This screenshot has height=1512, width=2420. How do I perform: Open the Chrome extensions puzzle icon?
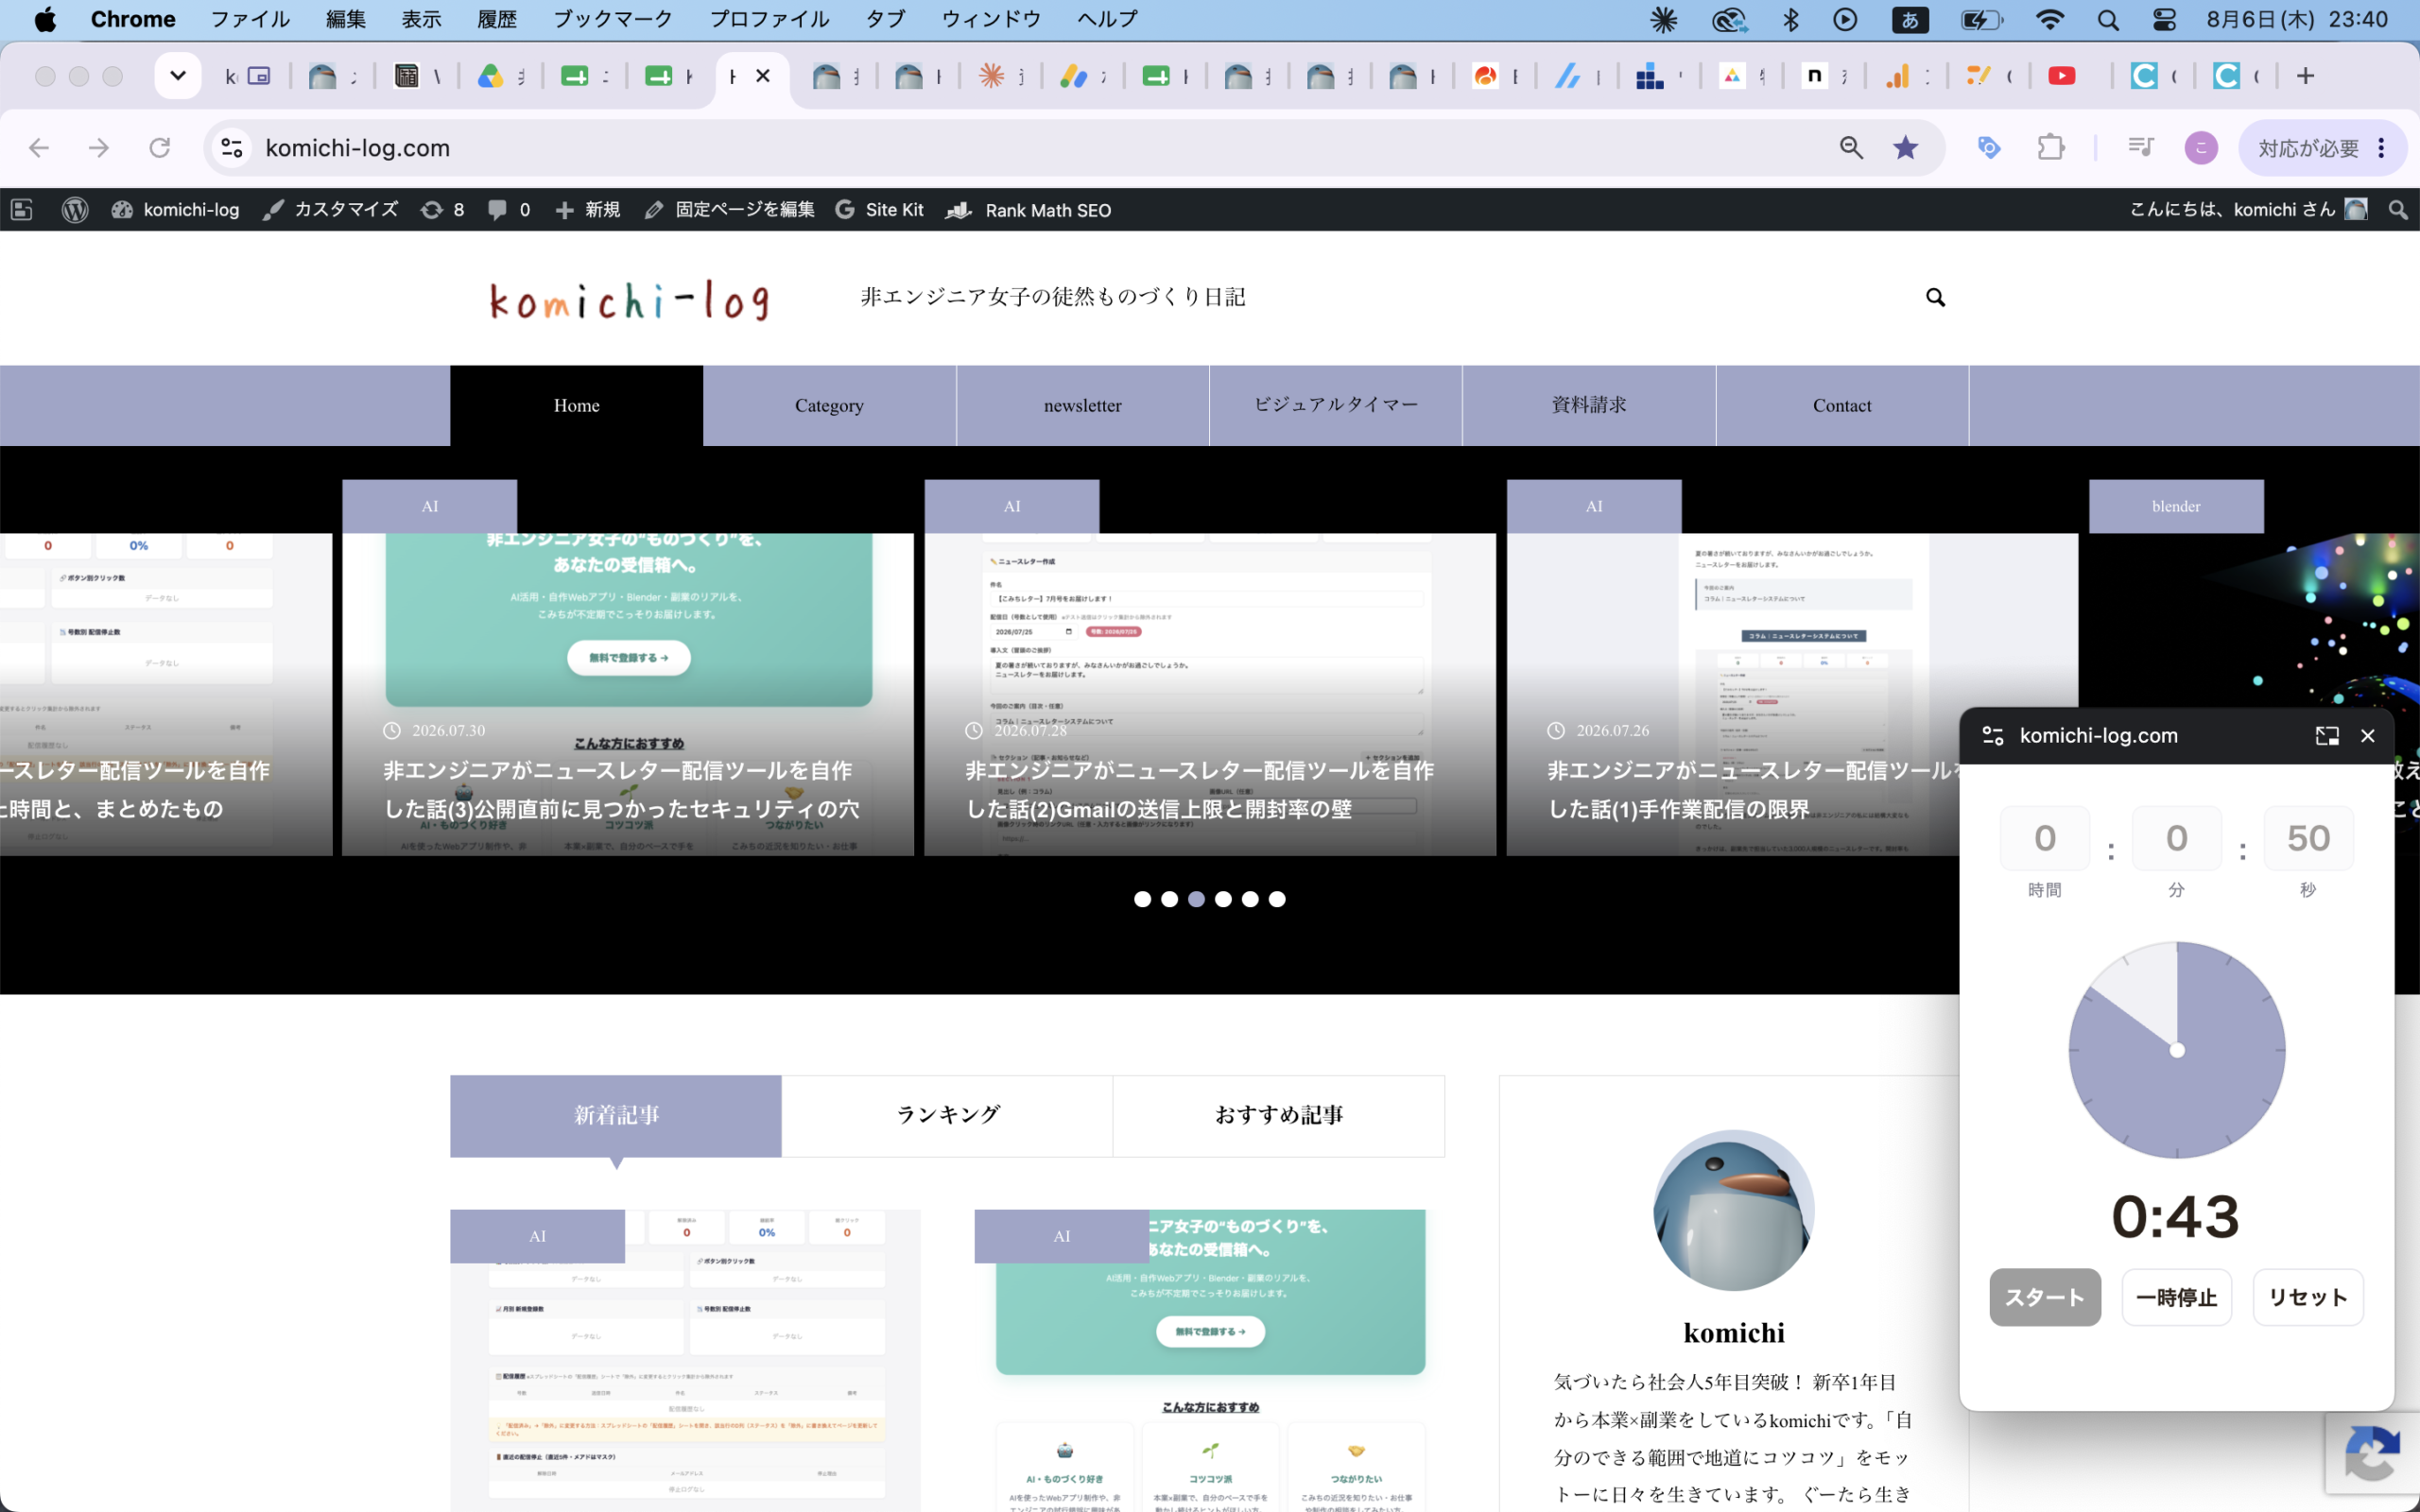tap(2051, 148)
